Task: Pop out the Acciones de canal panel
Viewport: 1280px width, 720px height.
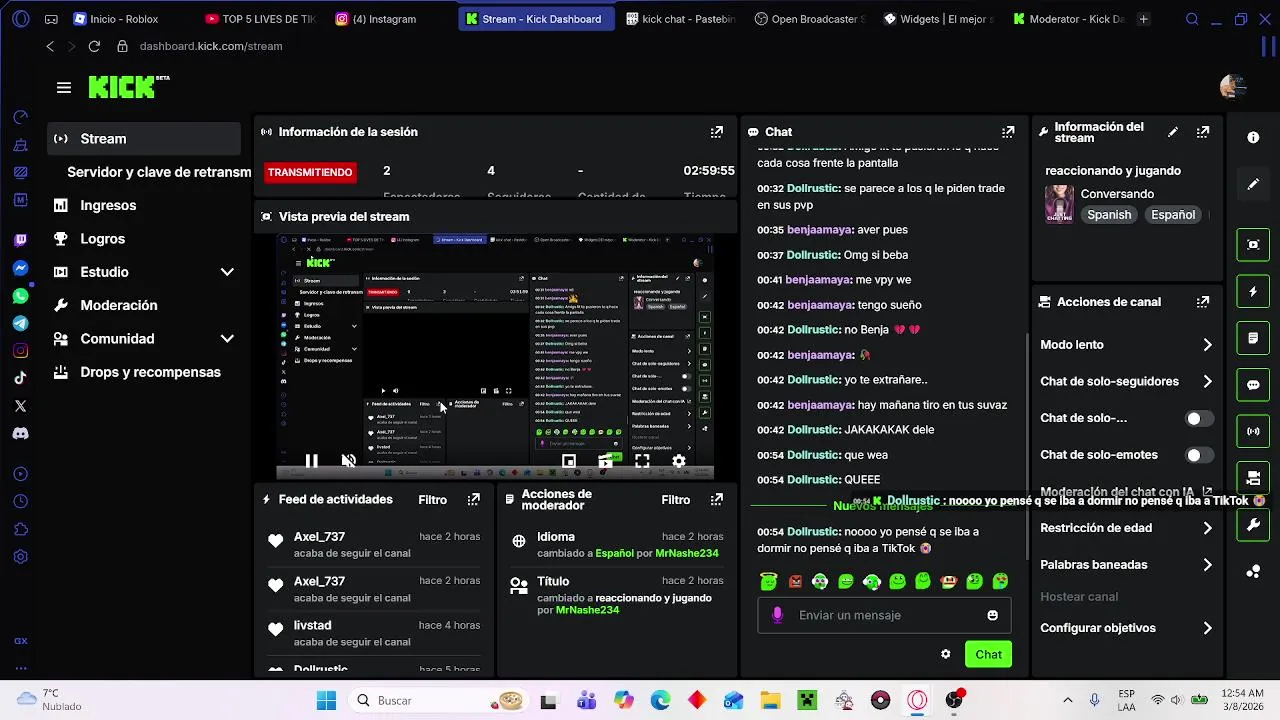Action: (1203, 302)
